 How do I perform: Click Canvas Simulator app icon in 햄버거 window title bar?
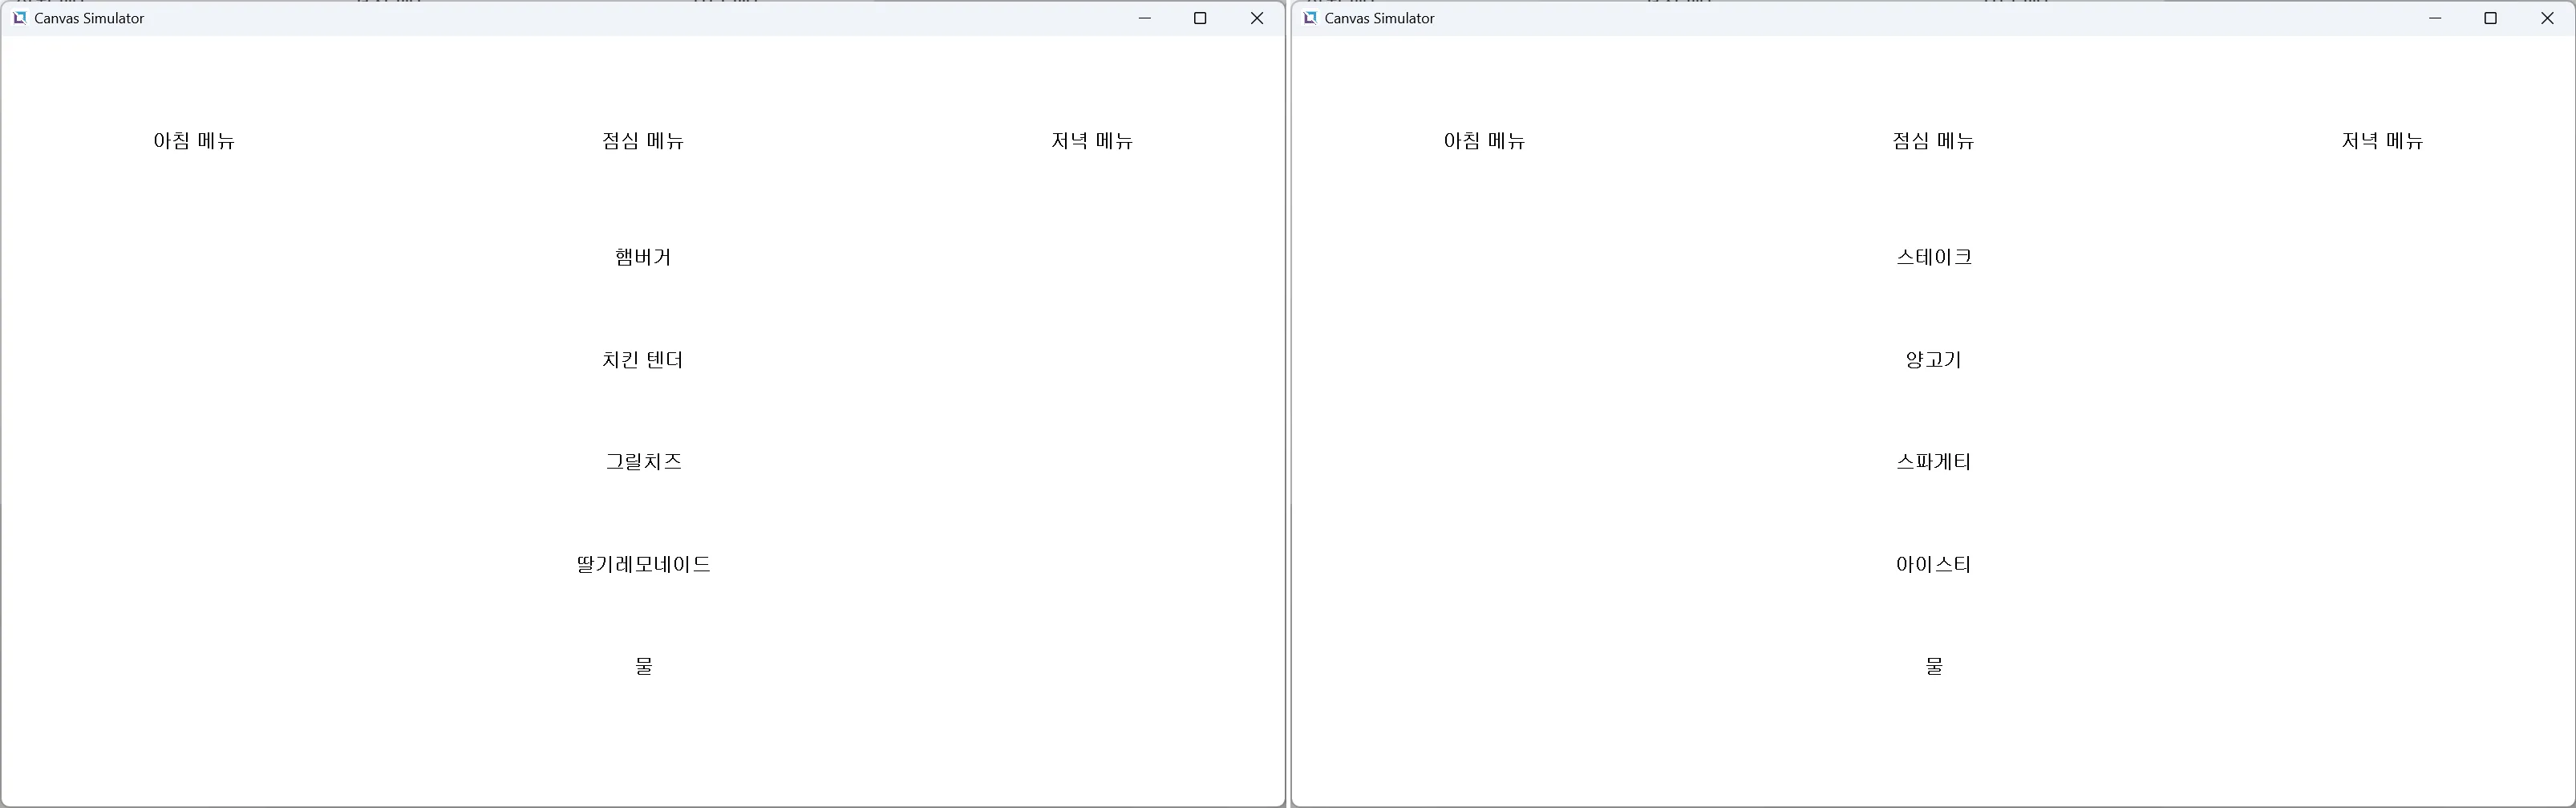pos(19,18)
